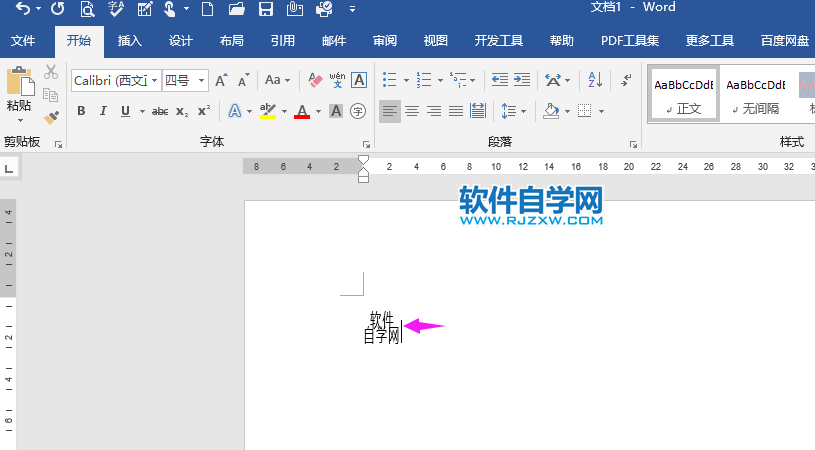
Task: Set Align Left paragraph alignment
Action: click(390, 111)
